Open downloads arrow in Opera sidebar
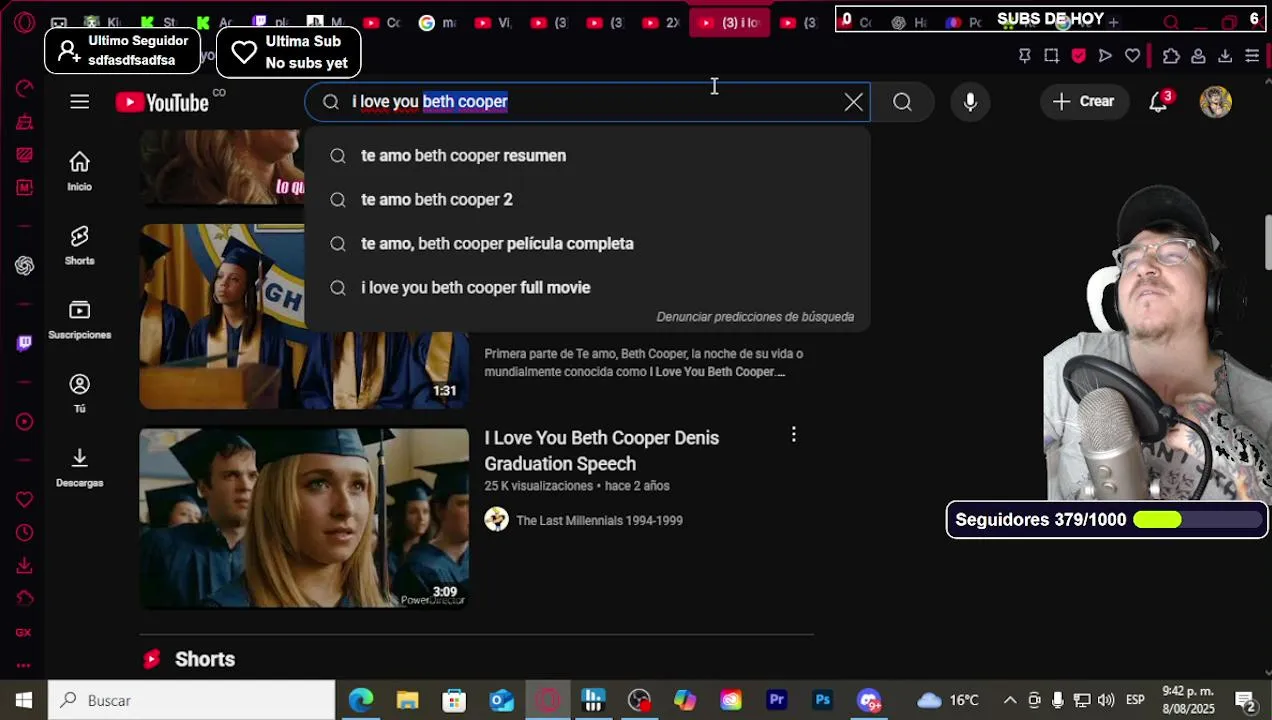The image size is (1272, 720). click(24, 567)
